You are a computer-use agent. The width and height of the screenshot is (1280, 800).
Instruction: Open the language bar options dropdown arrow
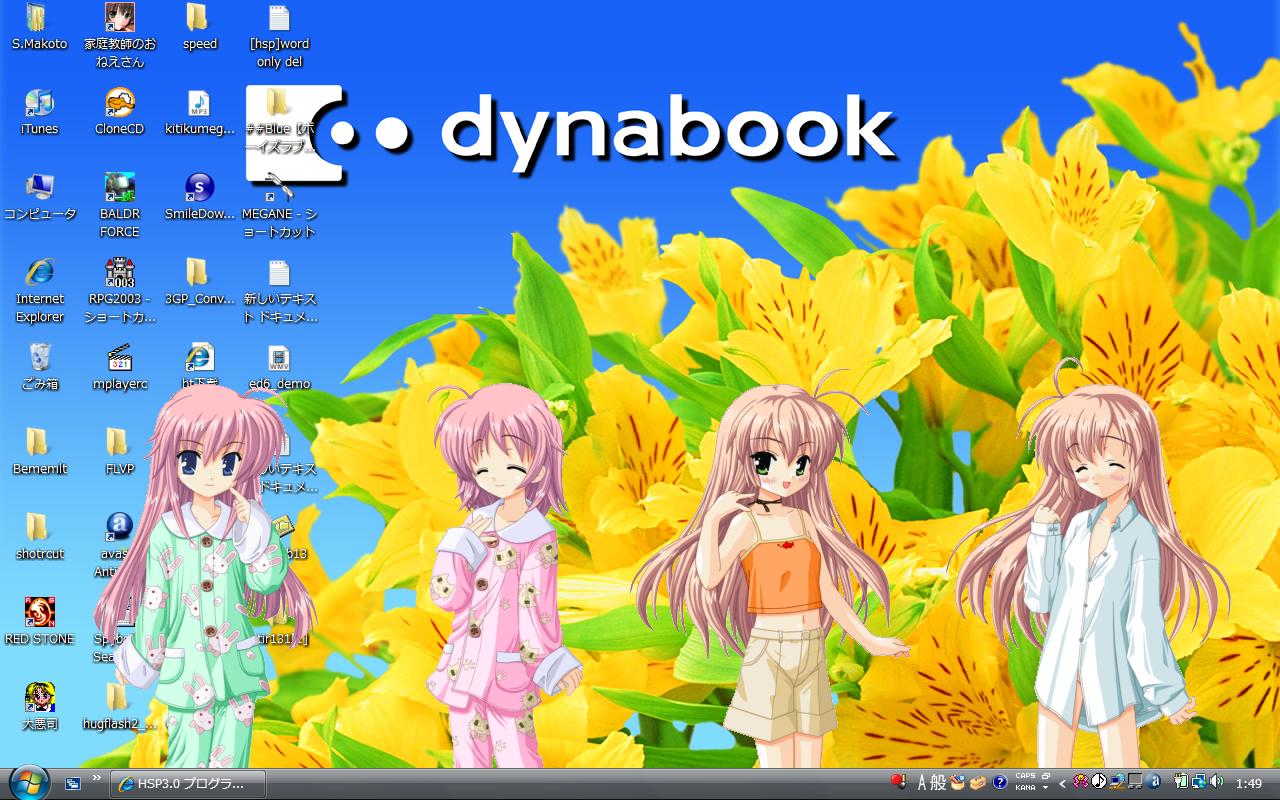[1045, 788]
